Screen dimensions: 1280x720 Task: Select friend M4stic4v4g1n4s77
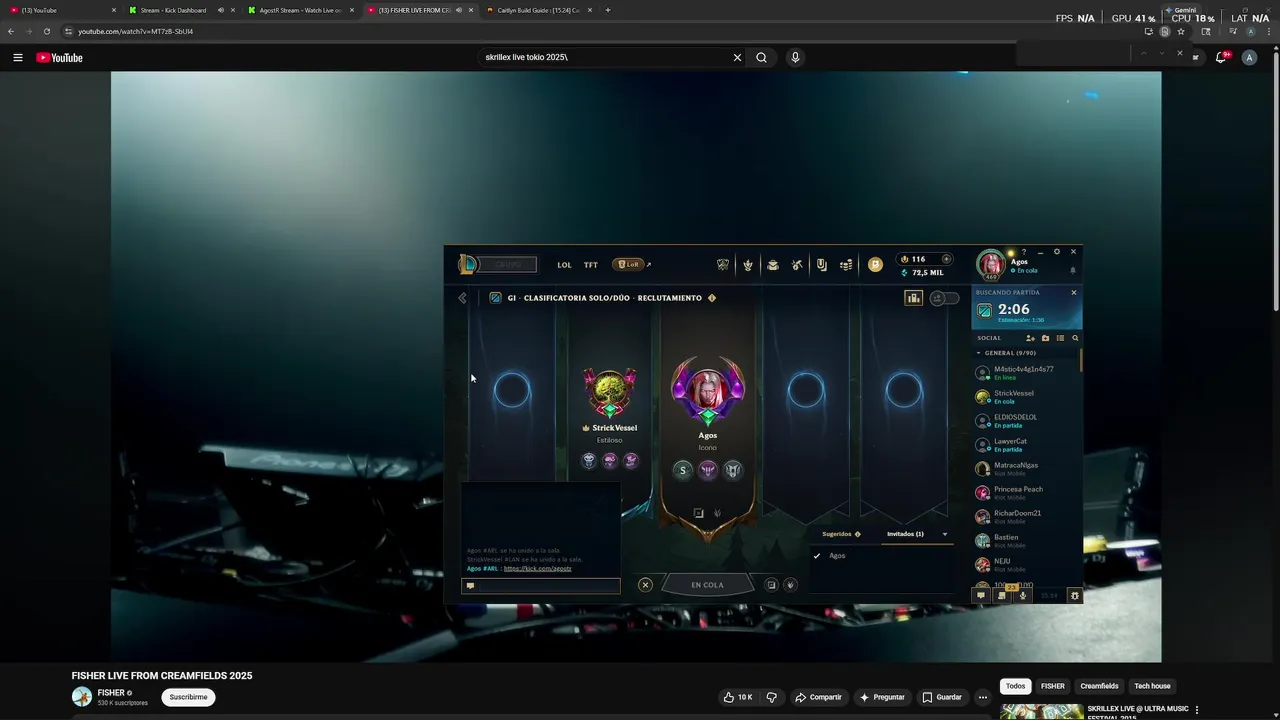[1026, 372]
